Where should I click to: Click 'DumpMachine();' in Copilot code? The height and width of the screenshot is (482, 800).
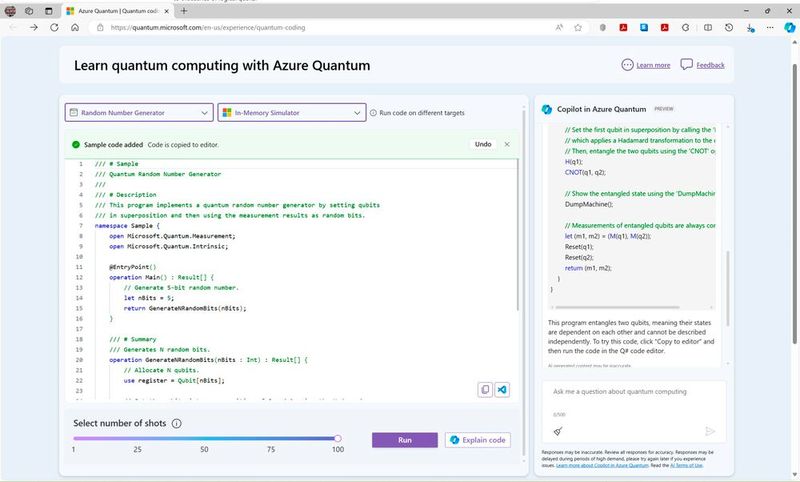(589, 204)
